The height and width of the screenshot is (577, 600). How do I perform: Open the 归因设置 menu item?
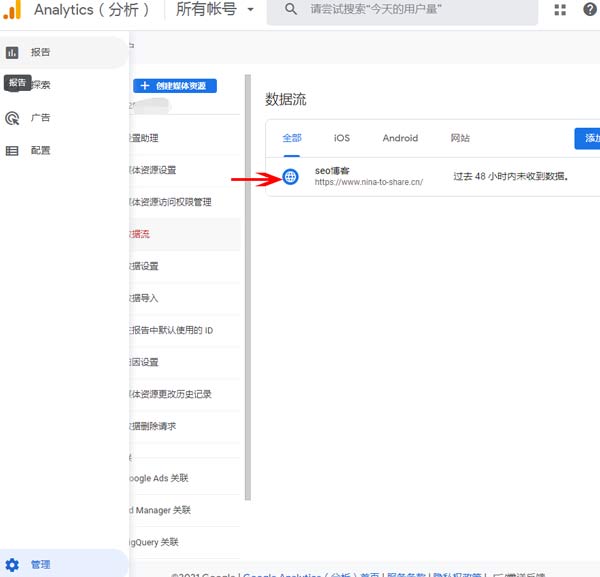(184, 362)
